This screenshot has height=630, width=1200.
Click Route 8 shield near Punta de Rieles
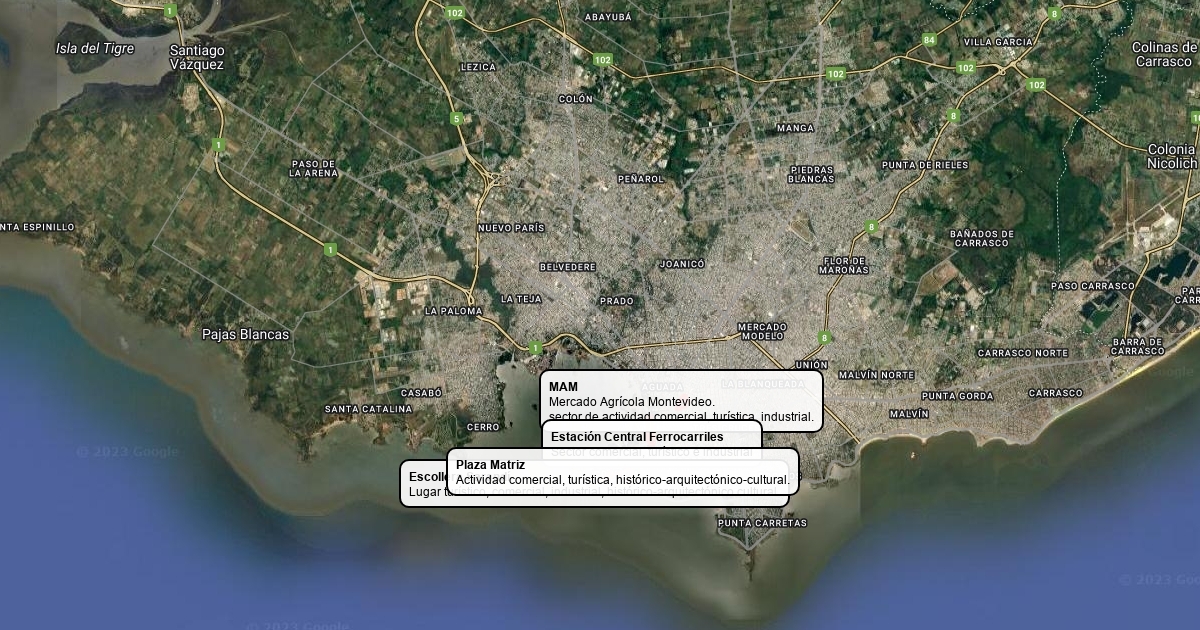click(953, 116)
